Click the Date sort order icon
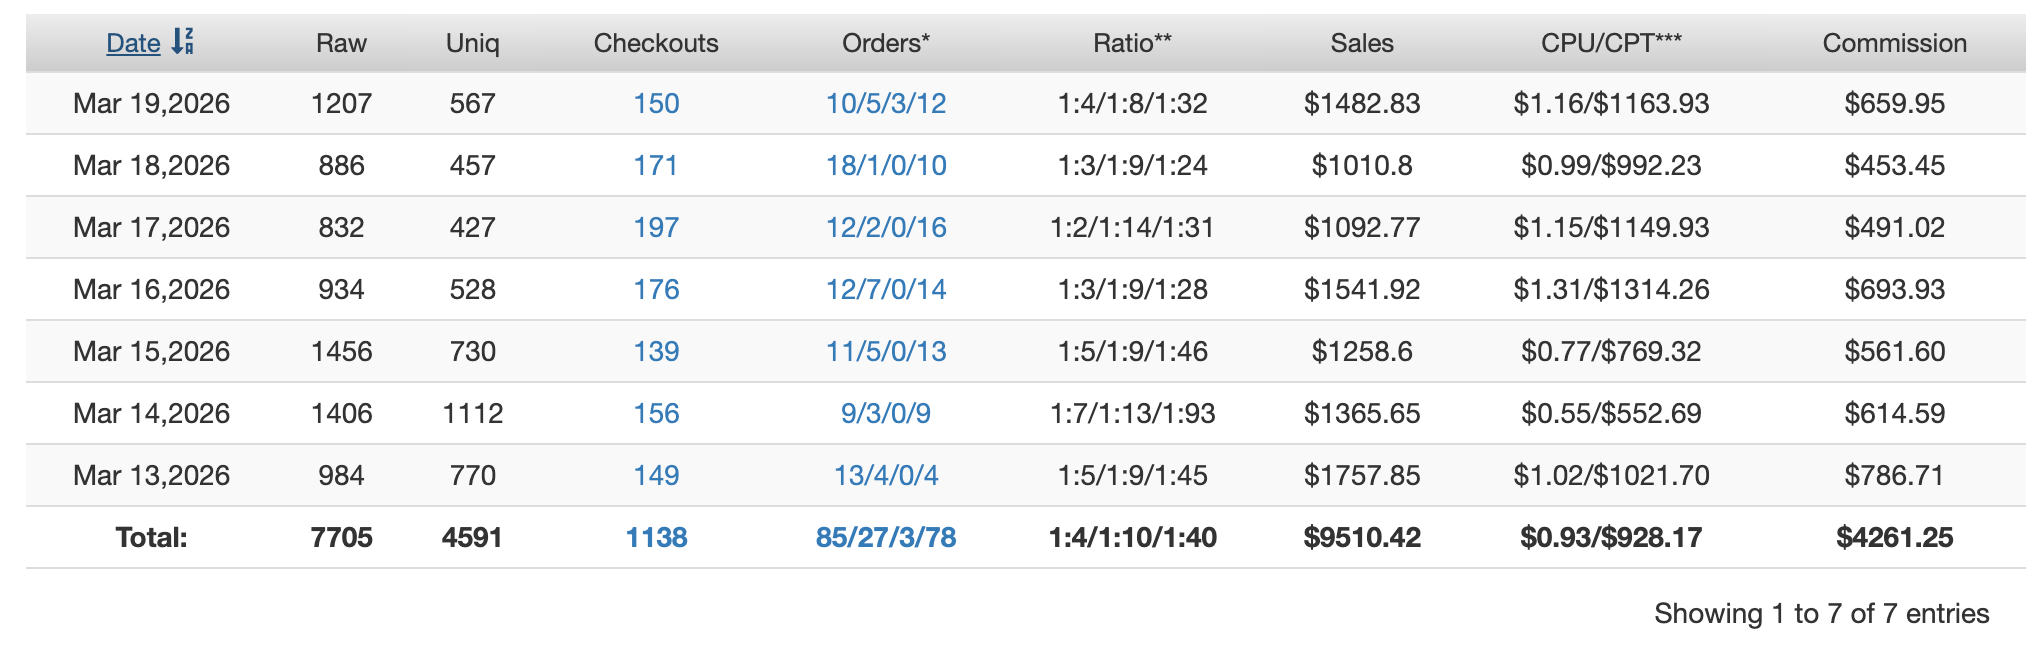 (x=182, y=42)
